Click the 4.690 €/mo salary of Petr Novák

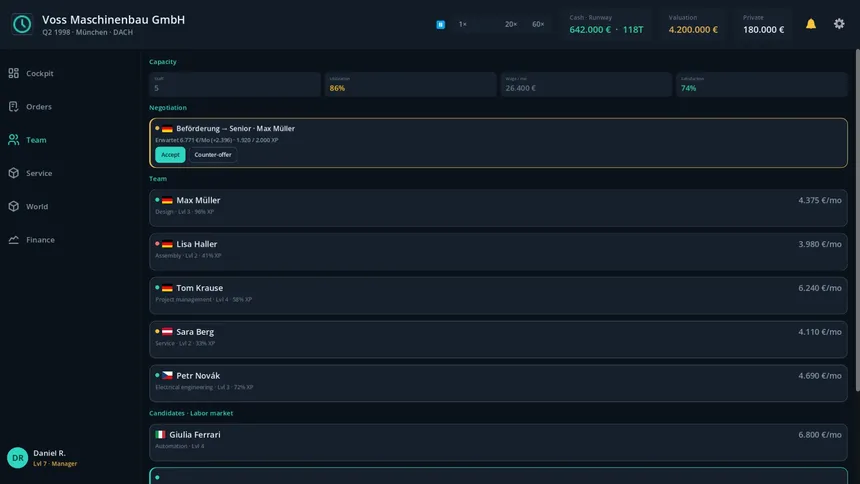point(819,376)
